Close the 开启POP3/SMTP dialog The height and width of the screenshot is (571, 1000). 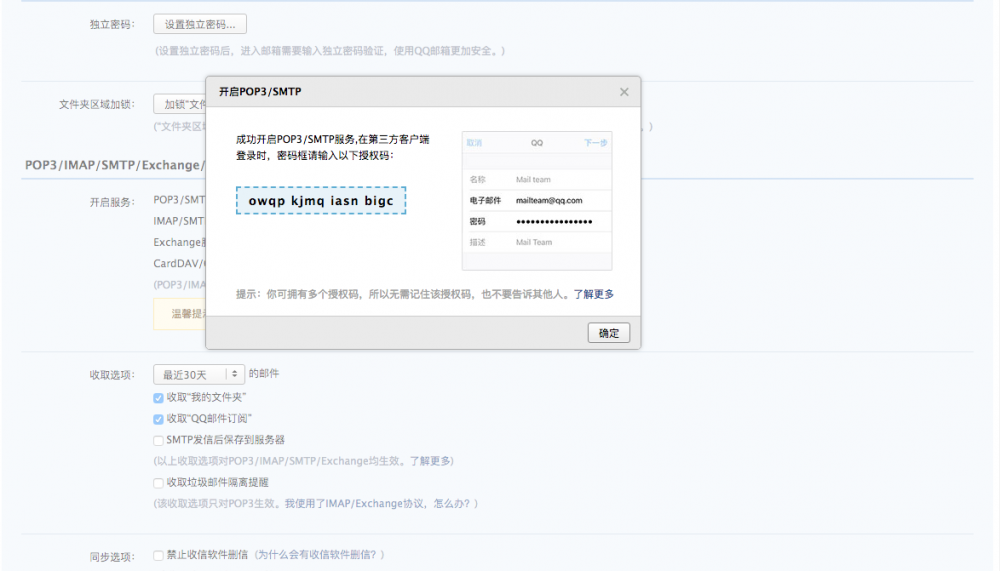pyautogui.click(x=624, y=92)
